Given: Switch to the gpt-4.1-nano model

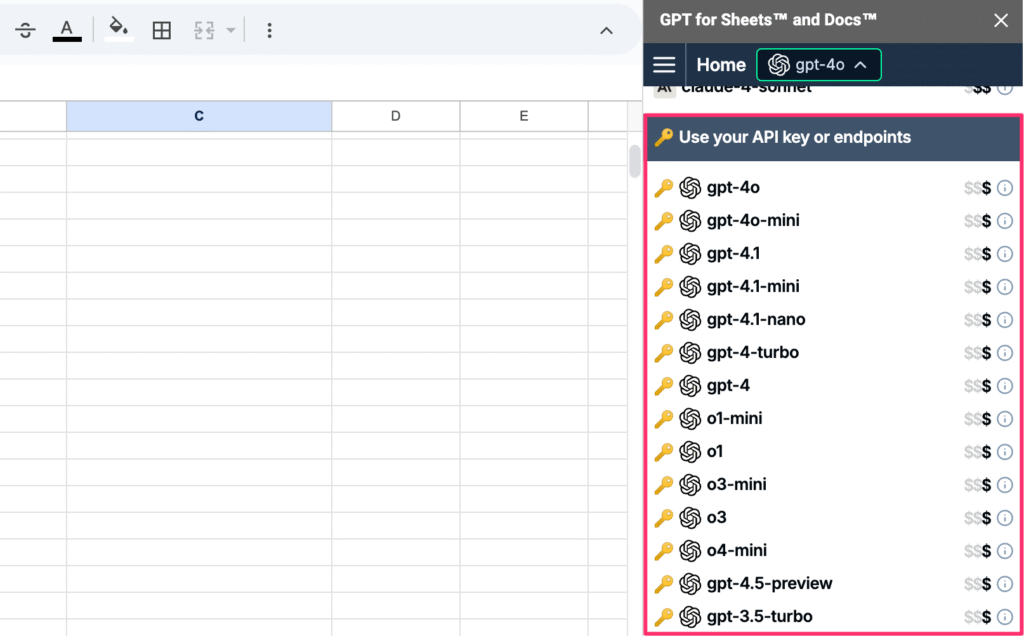Looking at the screenshot, I should click(833, 319).
